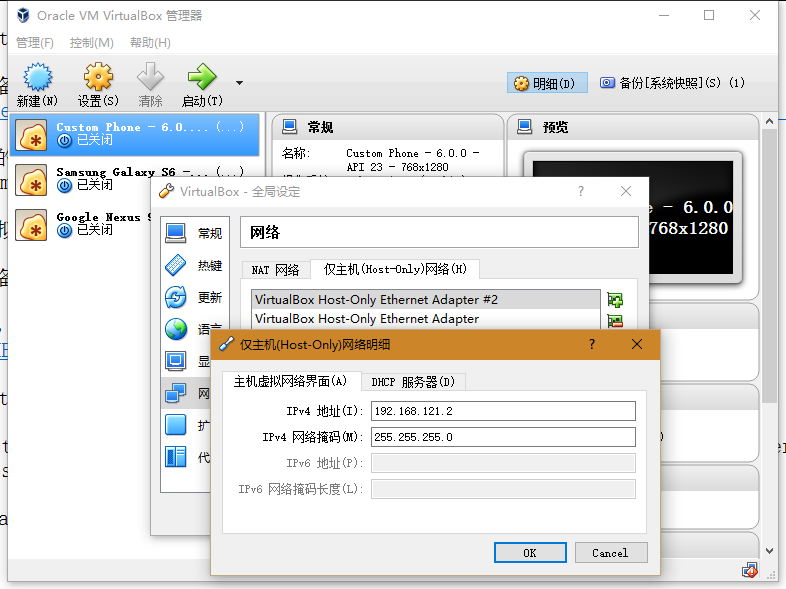
Task: Open Display settings category monitor icon
Action: tap(175, 361)
